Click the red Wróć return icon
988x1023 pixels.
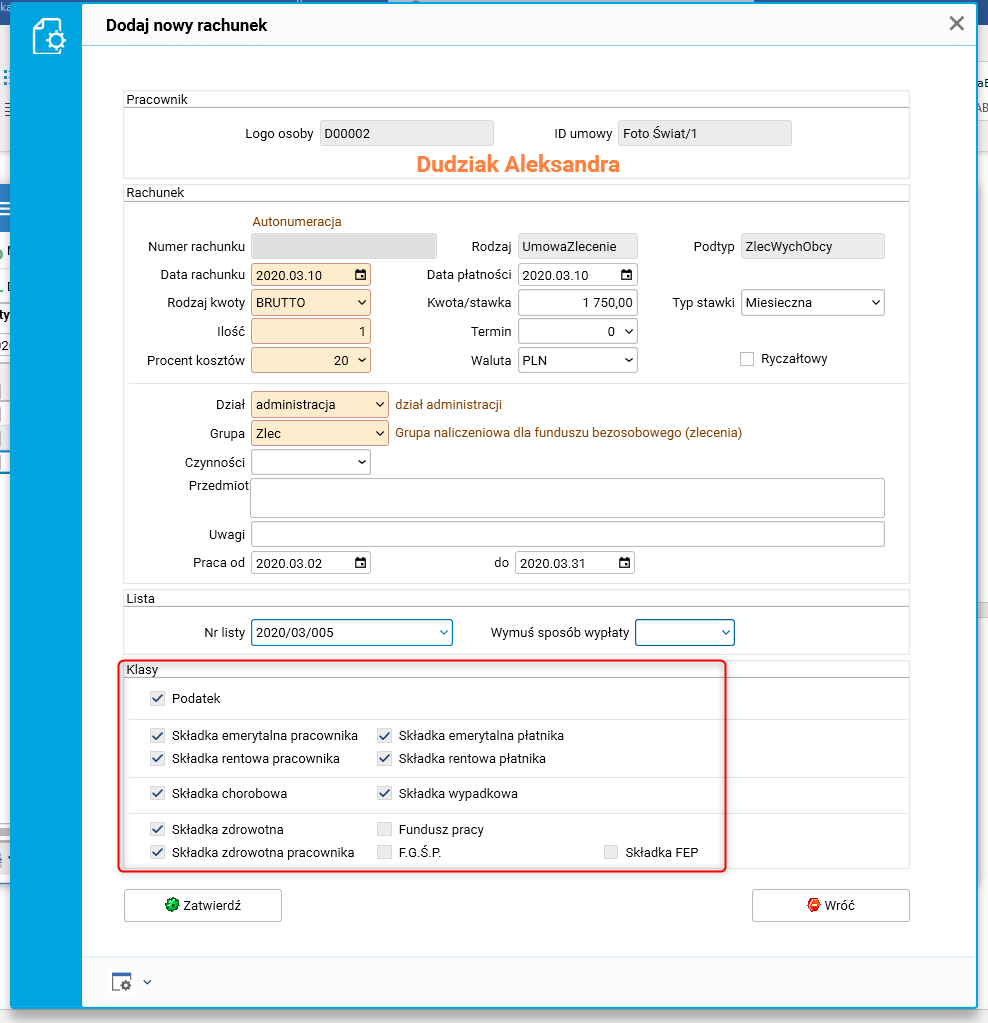[x=814, y=905]
